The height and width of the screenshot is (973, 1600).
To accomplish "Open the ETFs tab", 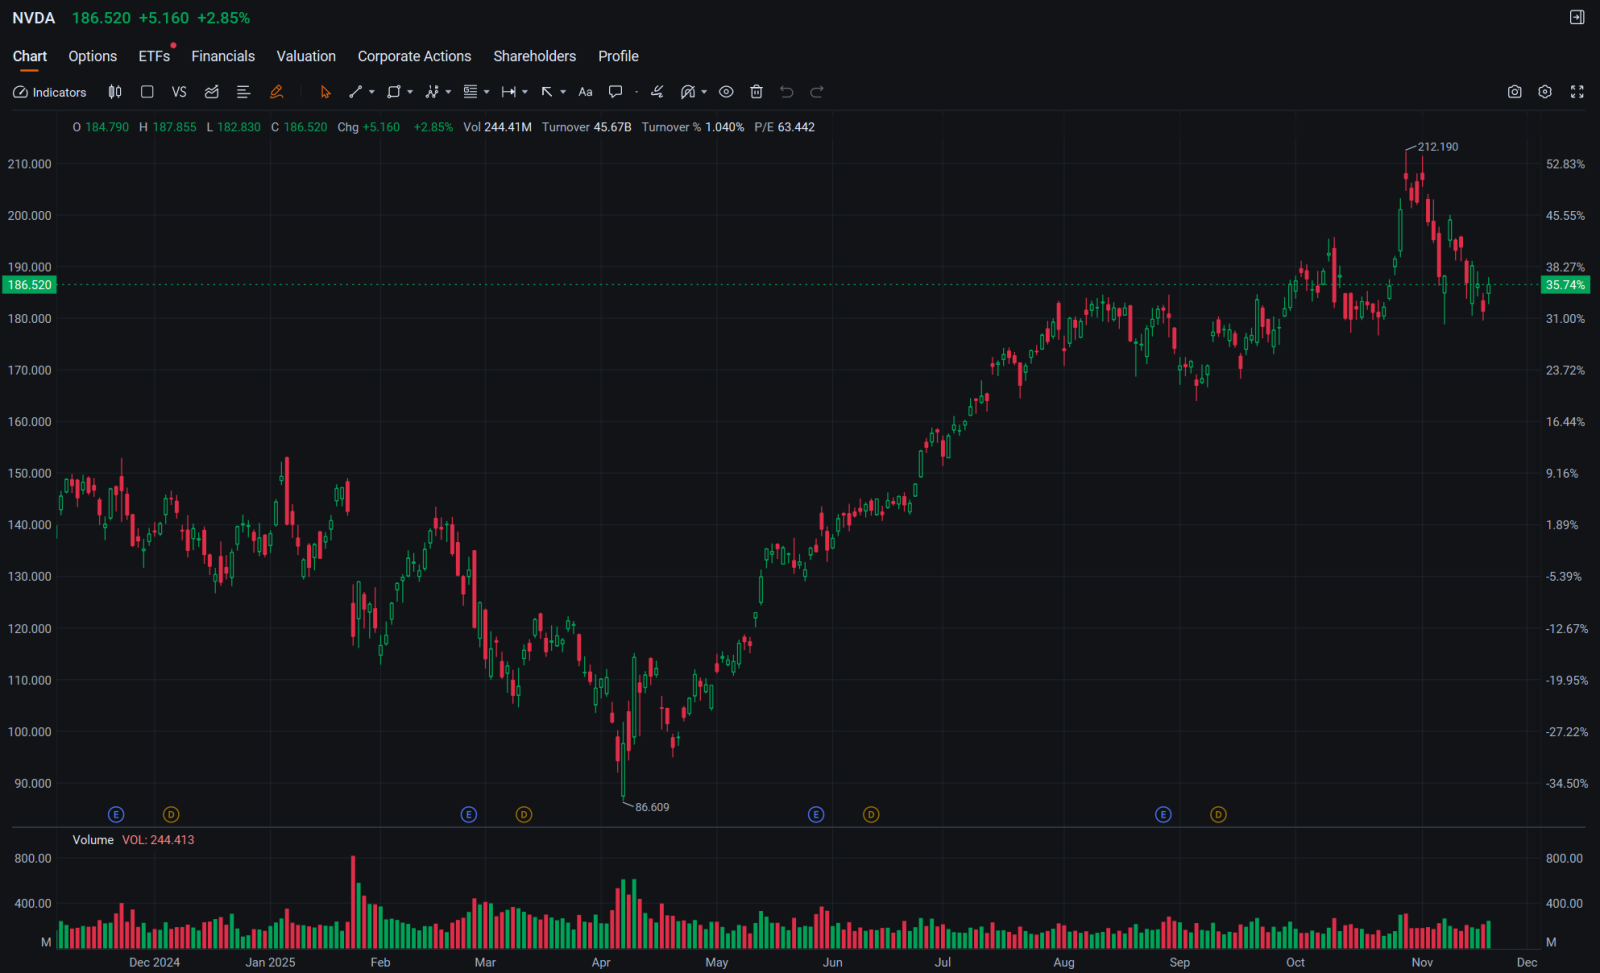I will [154, 56].
